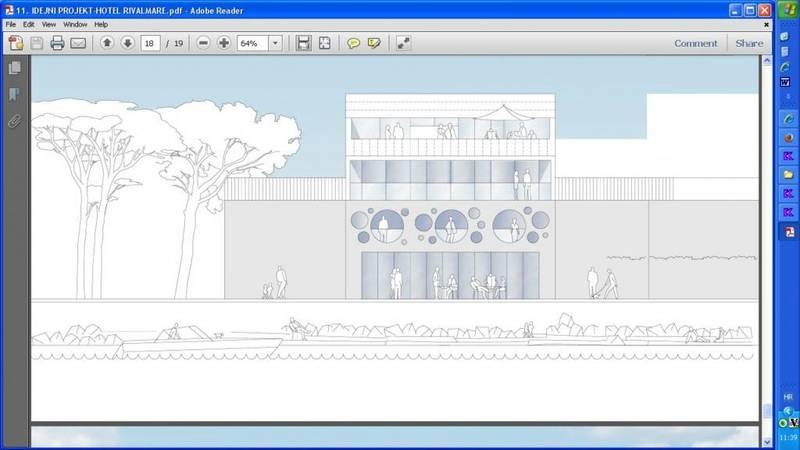This screenshot has width=800, height=450.
Task: Select the highlight text tool
Action: click(374, 43)
